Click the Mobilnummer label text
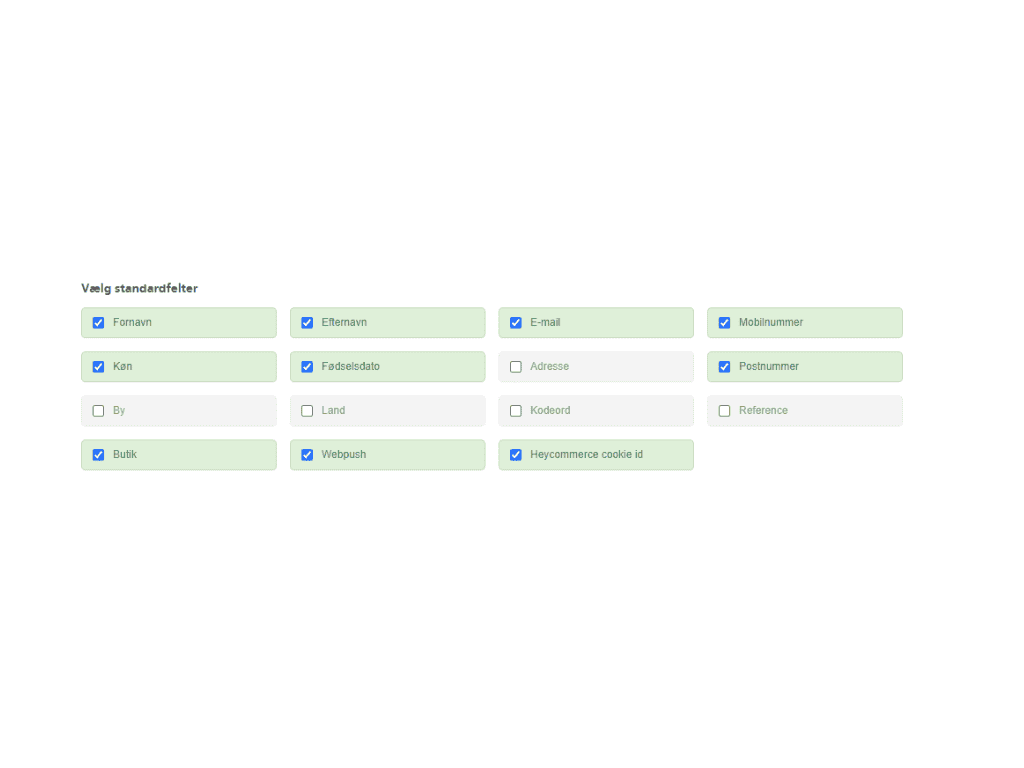The width and height of the screenshot is (1024, 768). [771, 323]
